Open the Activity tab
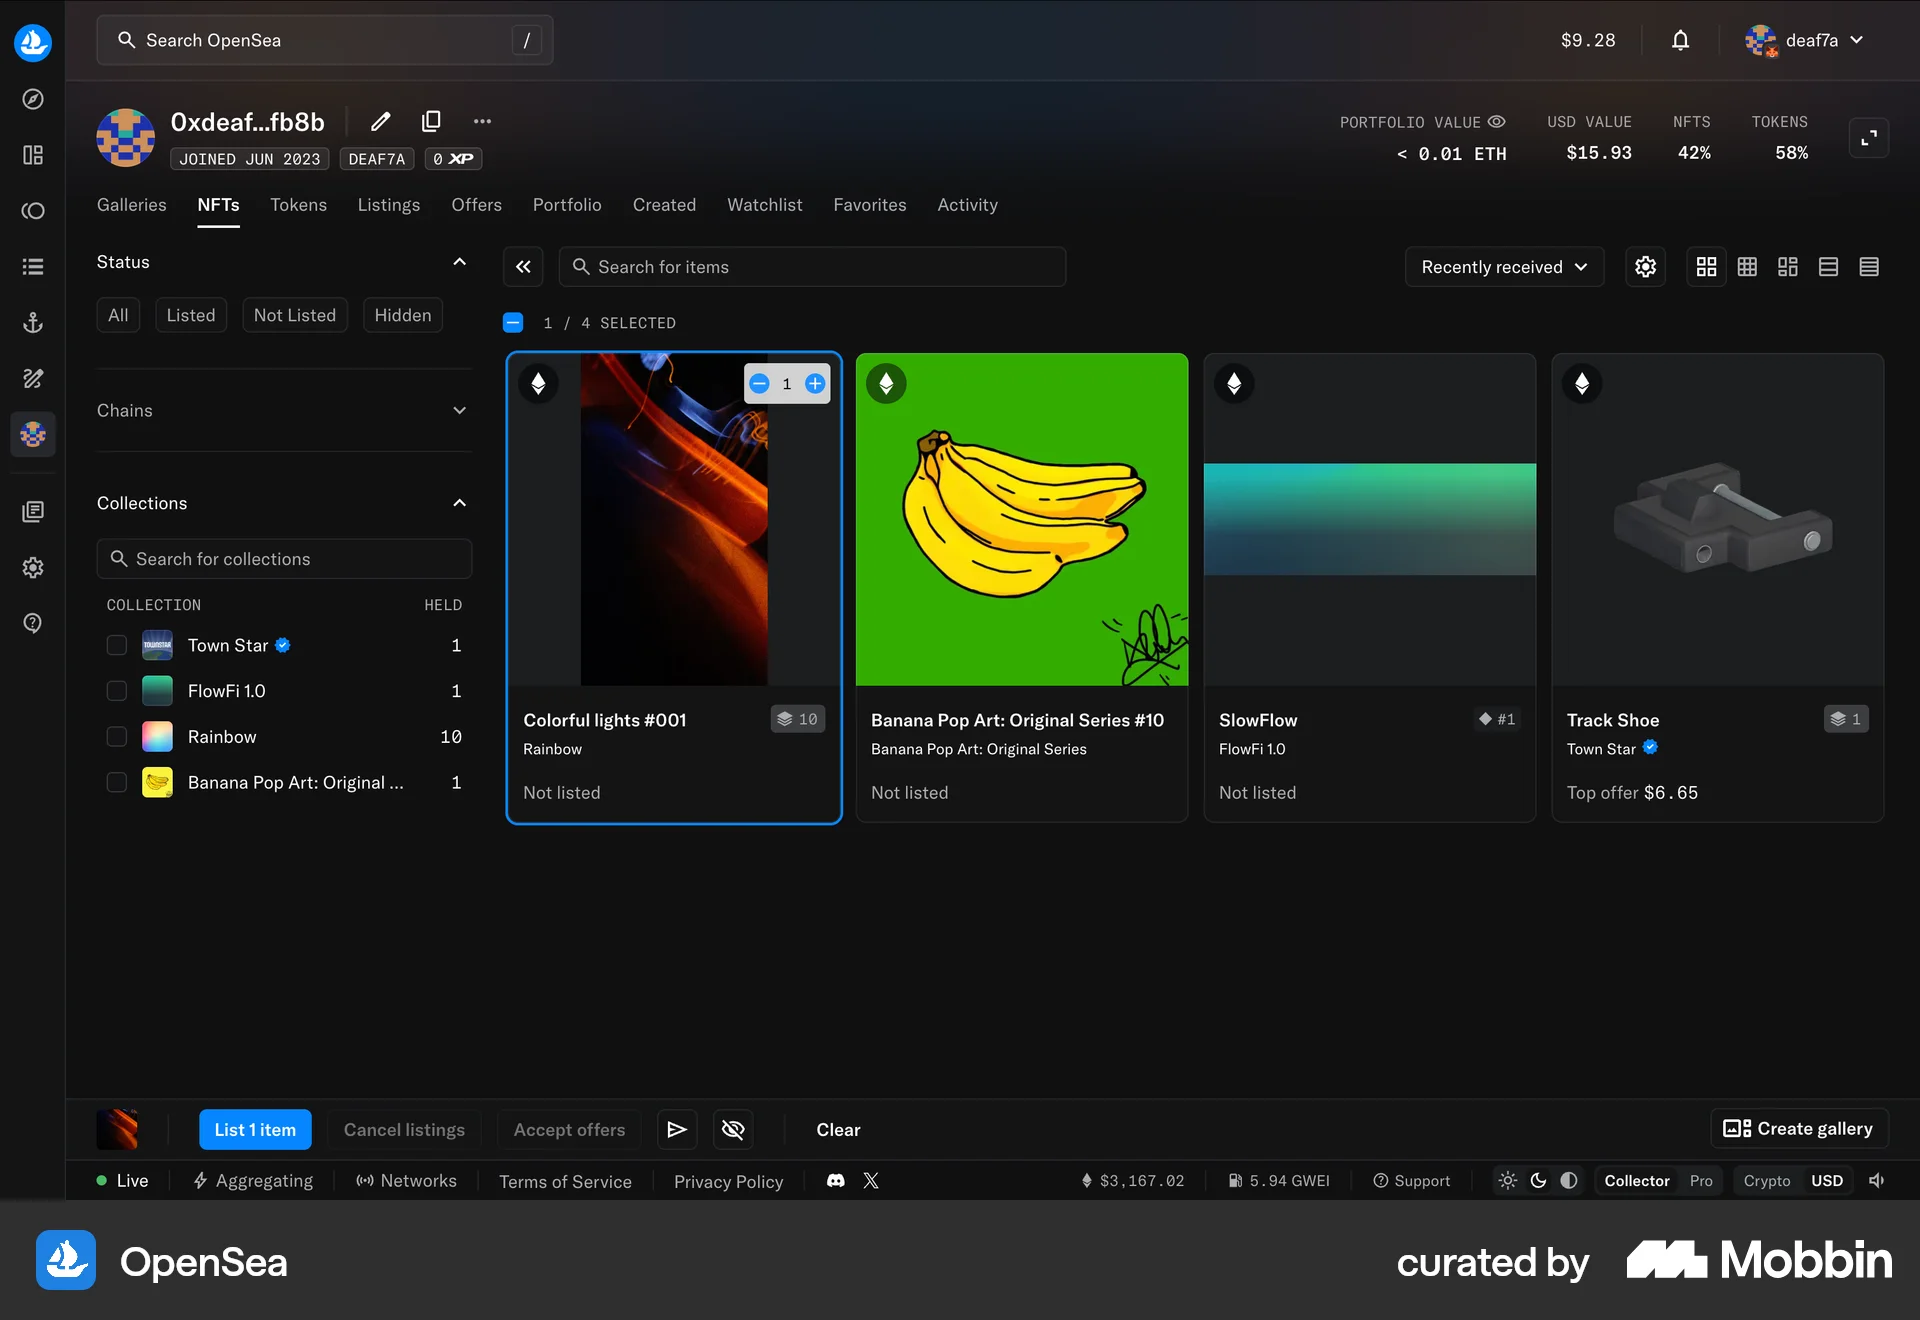Screen dimensions: 1920x1320 pos(966,205)
